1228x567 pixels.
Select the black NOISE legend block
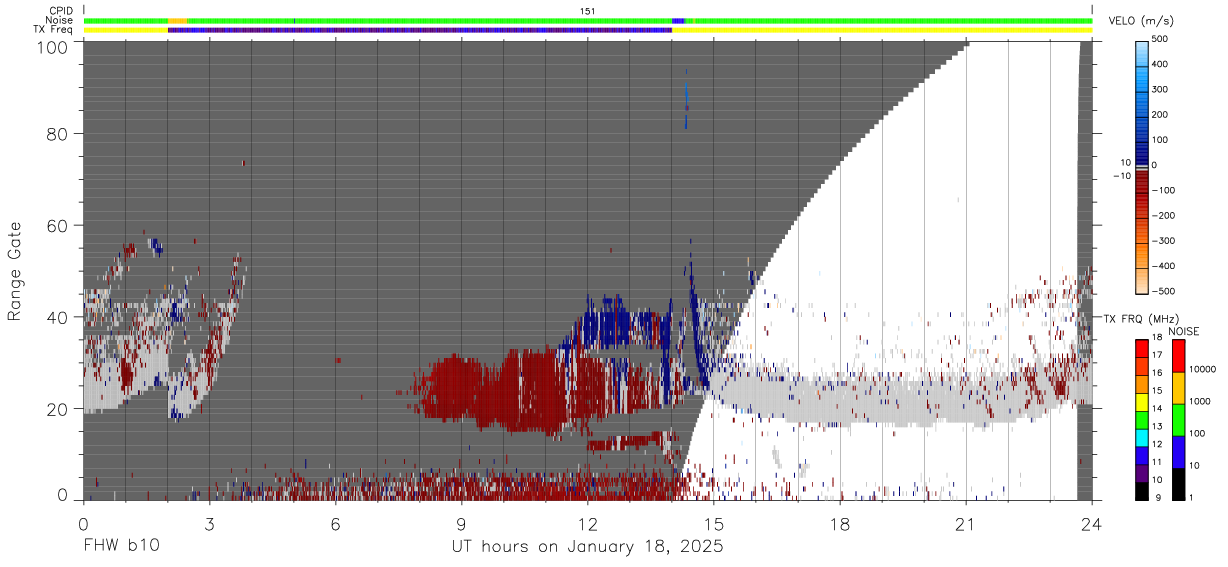tap(1178, 484)
